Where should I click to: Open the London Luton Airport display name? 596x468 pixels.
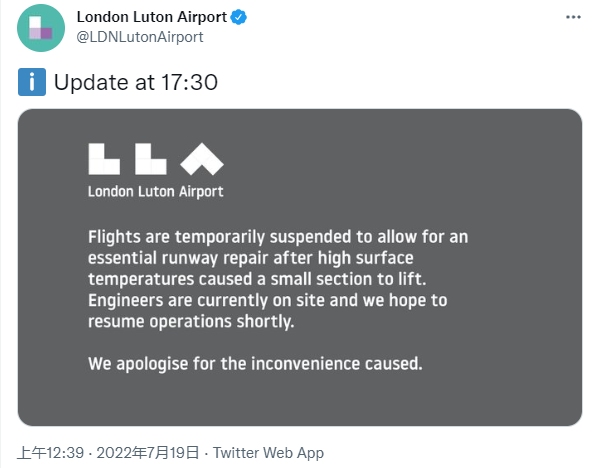(x=152, y=17)
